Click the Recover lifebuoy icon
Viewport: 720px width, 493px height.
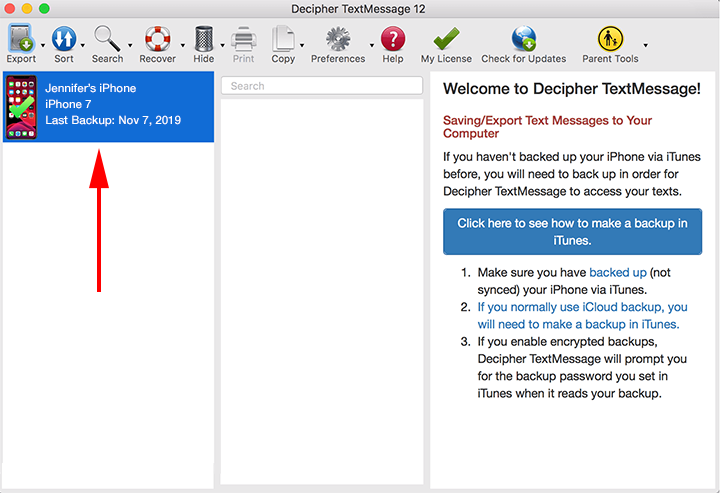157,39
